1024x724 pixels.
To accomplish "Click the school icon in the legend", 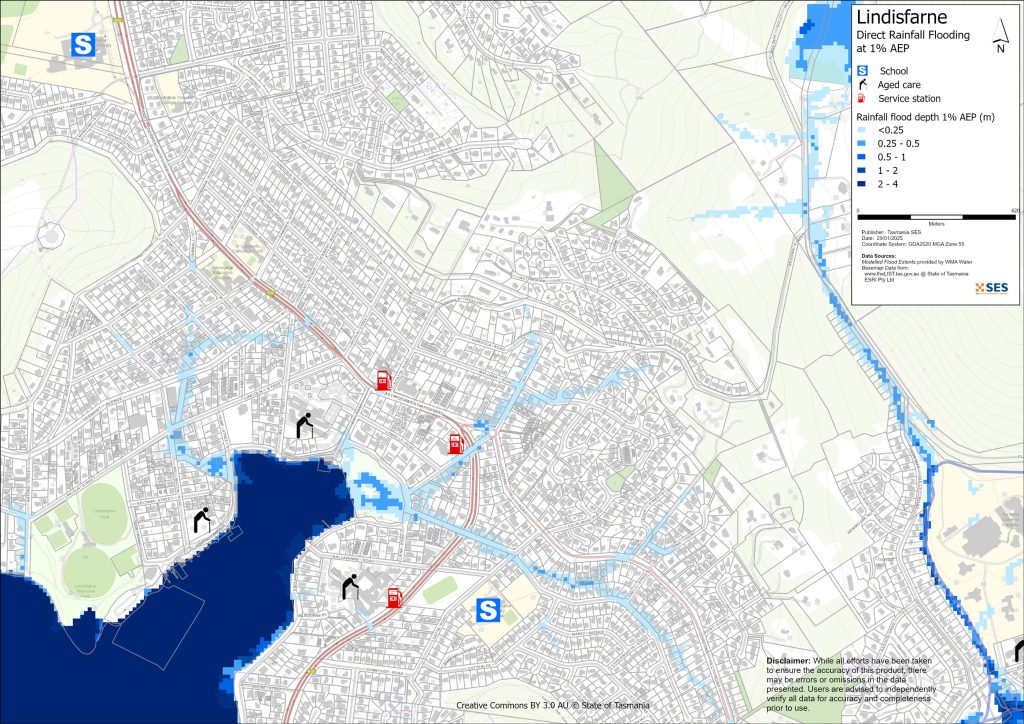I will (862, 71).
